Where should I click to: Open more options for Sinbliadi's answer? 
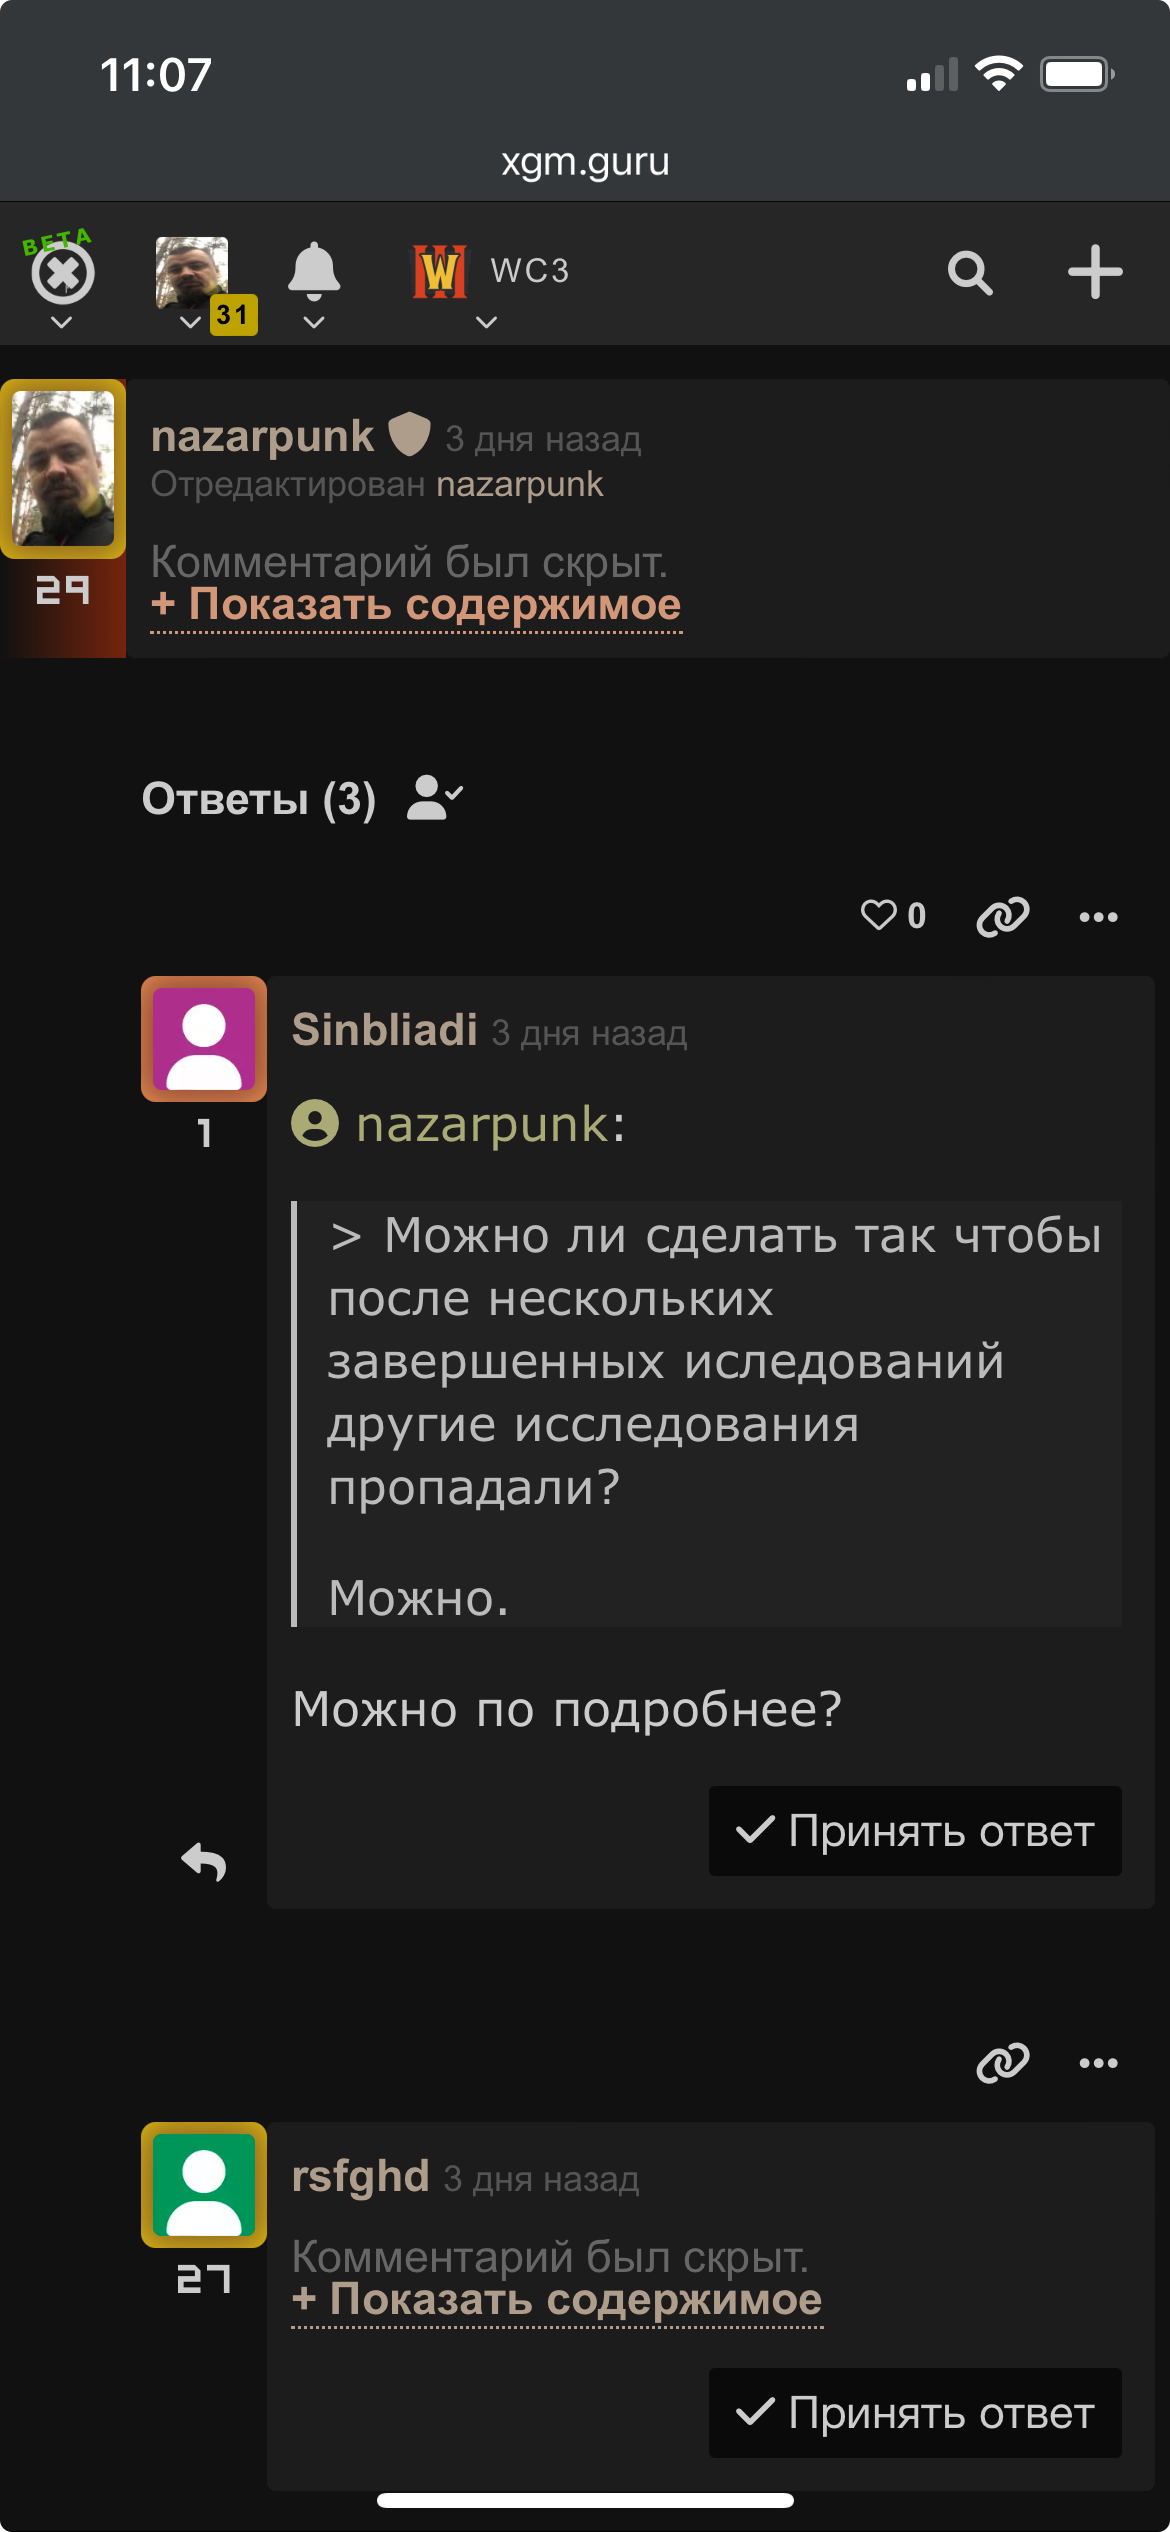(1098, 917)
